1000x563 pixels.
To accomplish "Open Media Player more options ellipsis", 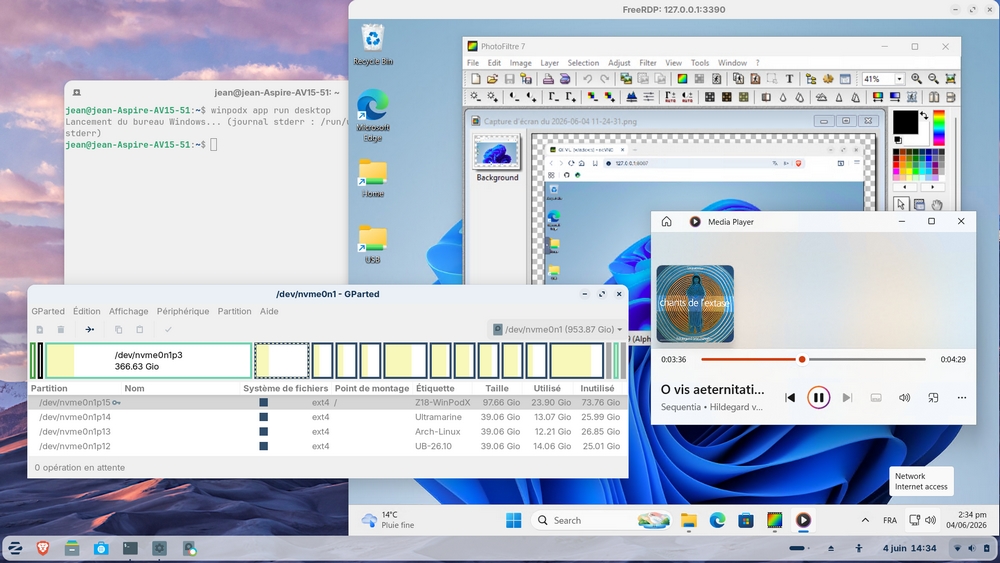I will click(962, 398).
